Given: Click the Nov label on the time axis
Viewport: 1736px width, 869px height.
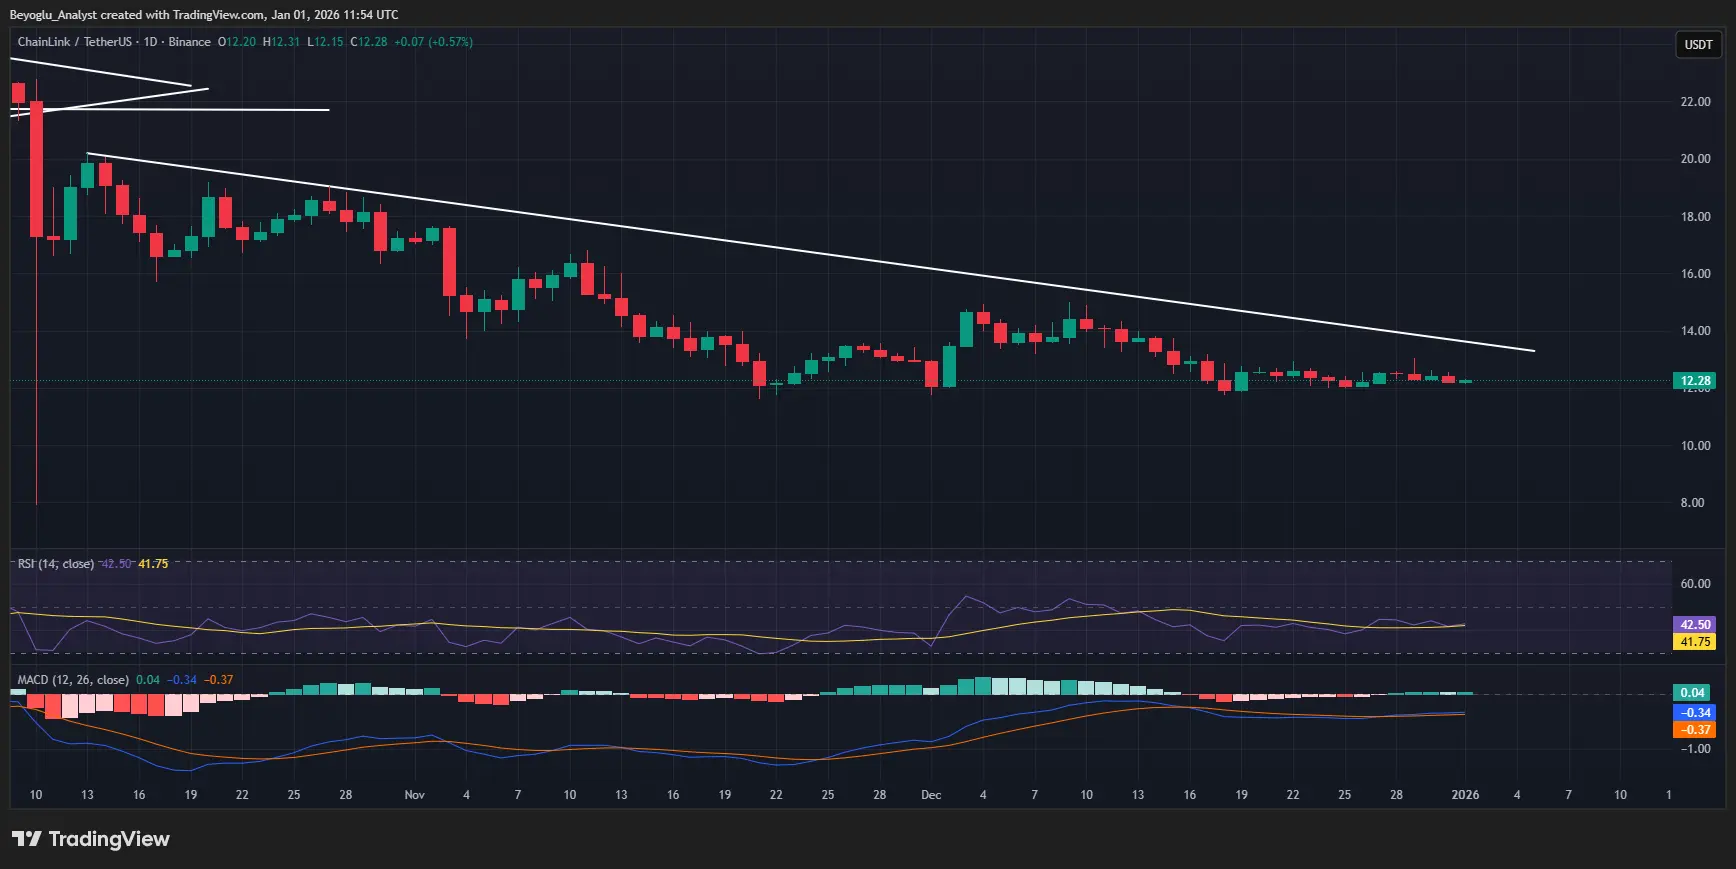Looking at the screenshot, I should (x=414, y=795).
